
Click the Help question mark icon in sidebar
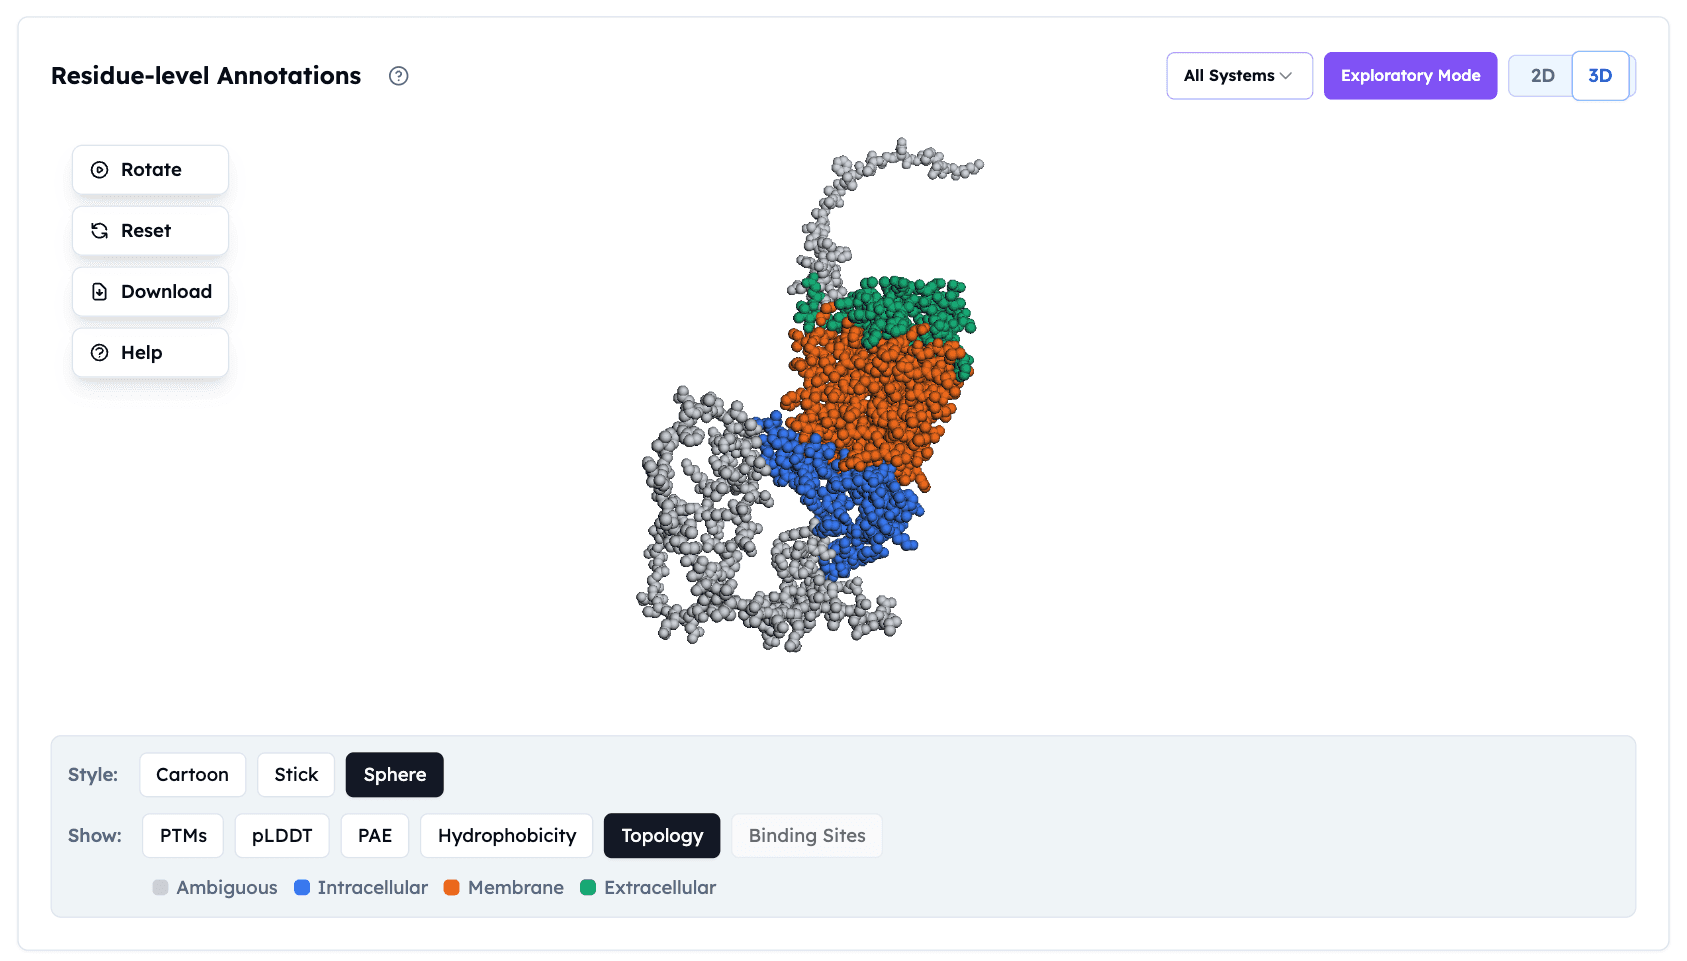[x=99, y=352]
